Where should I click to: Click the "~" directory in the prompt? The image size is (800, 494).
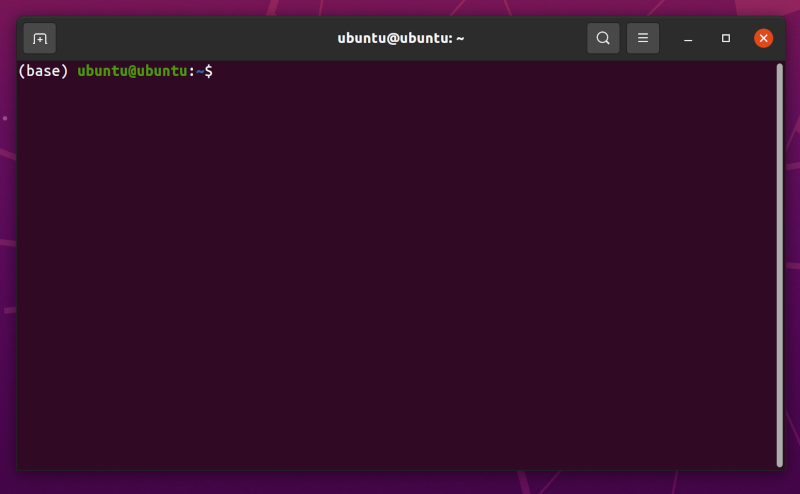coord(199,71)
